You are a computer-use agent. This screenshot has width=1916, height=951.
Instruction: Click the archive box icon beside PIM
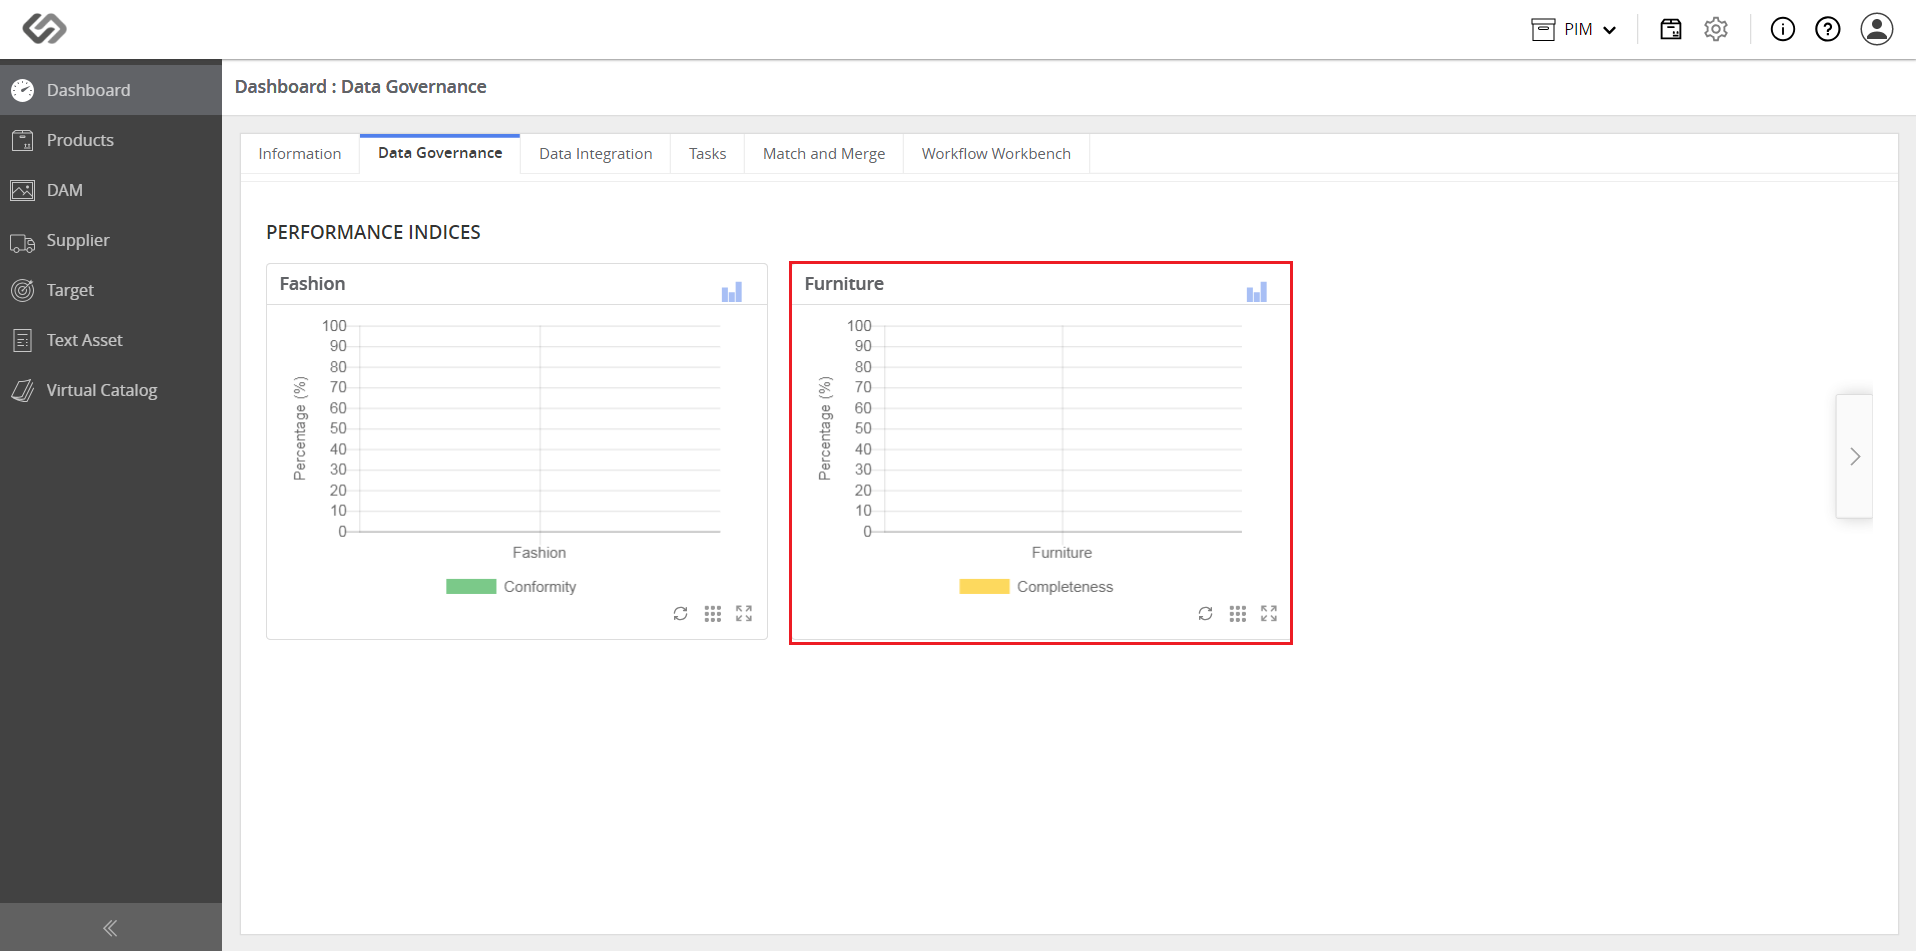(1543, 30)
